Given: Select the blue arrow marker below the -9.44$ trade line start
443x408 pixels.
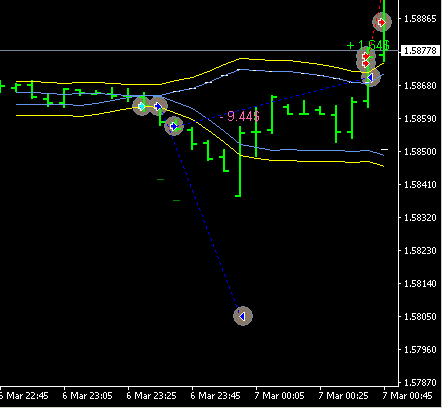Looking at the screenshot, I should click(x=174, y=126).
